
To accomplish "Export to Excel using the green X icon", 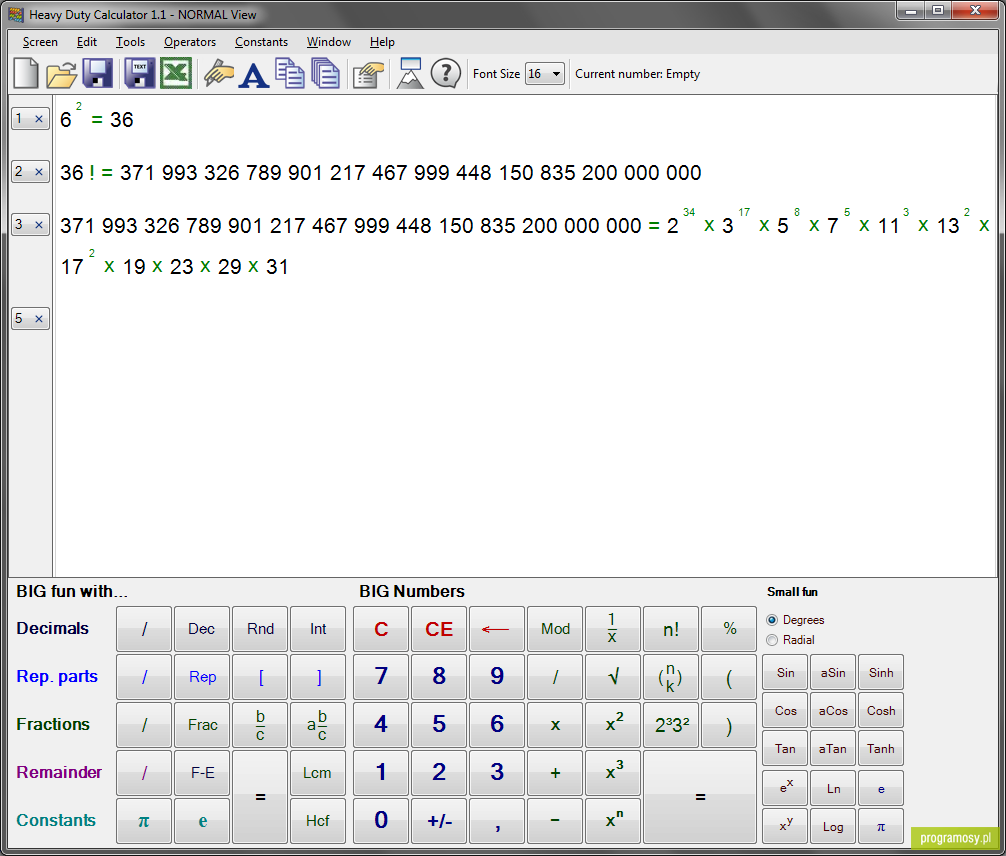I will [x=176, y=73].
